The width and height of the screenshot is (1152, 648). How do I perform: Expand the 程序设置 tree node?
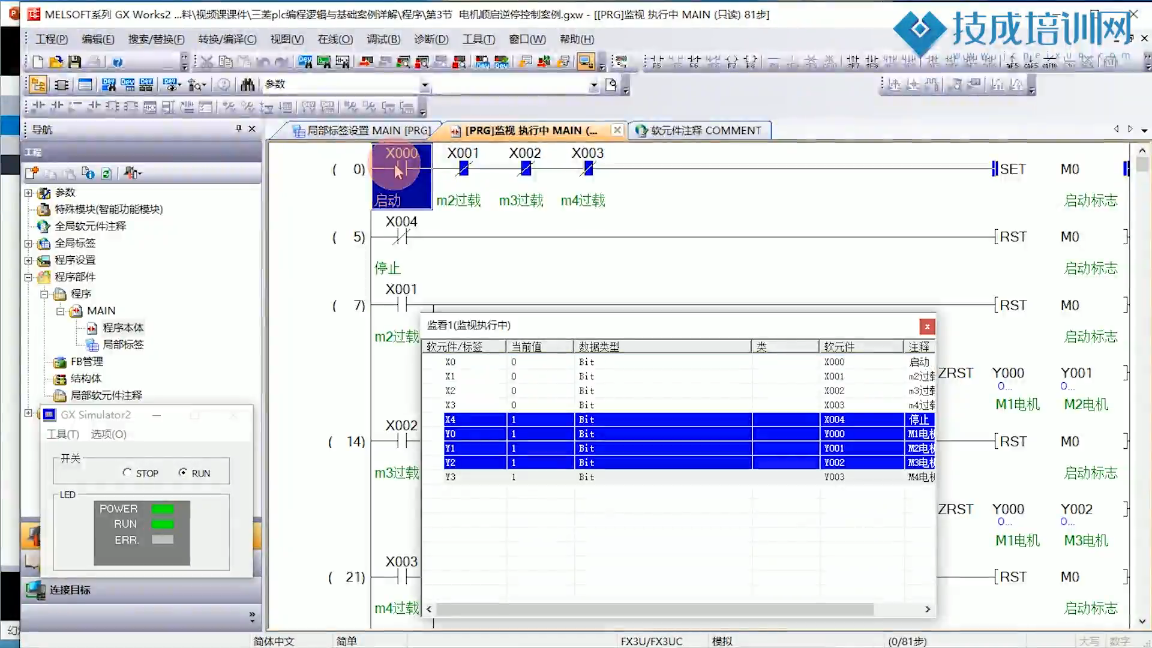(x=29, y=260)
